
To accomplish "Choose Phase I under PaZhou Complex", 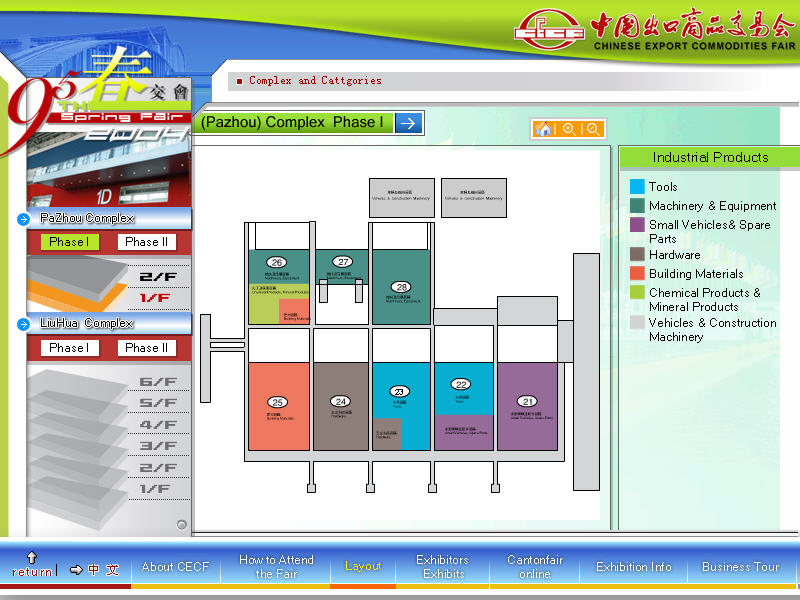I will pyautogui.click(x=70, y=242).
